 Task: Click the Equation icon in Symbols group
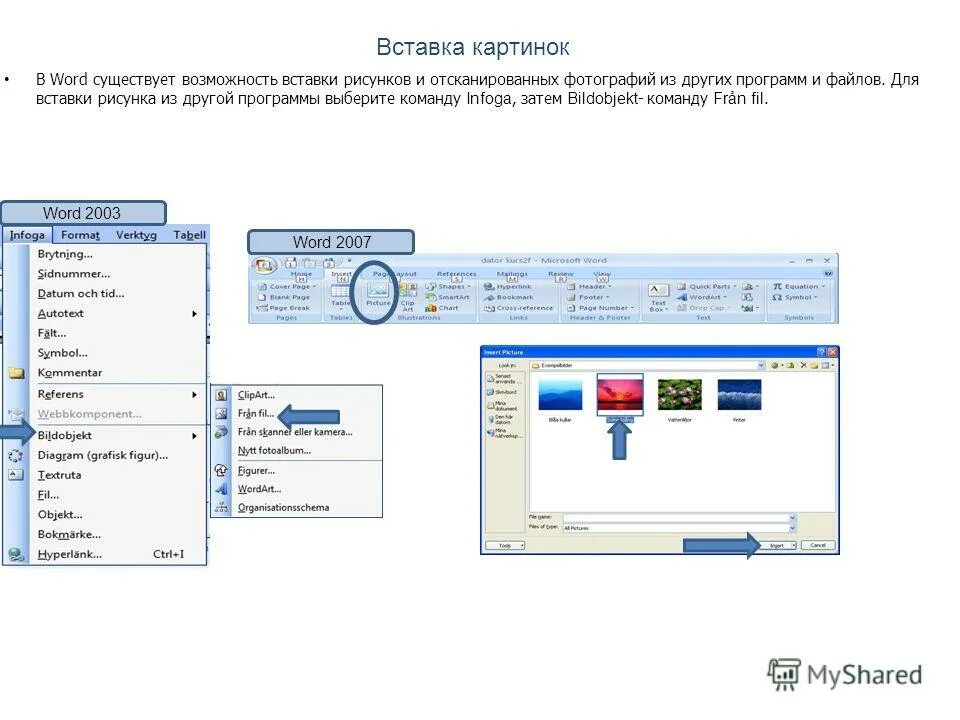coord(797,284)
